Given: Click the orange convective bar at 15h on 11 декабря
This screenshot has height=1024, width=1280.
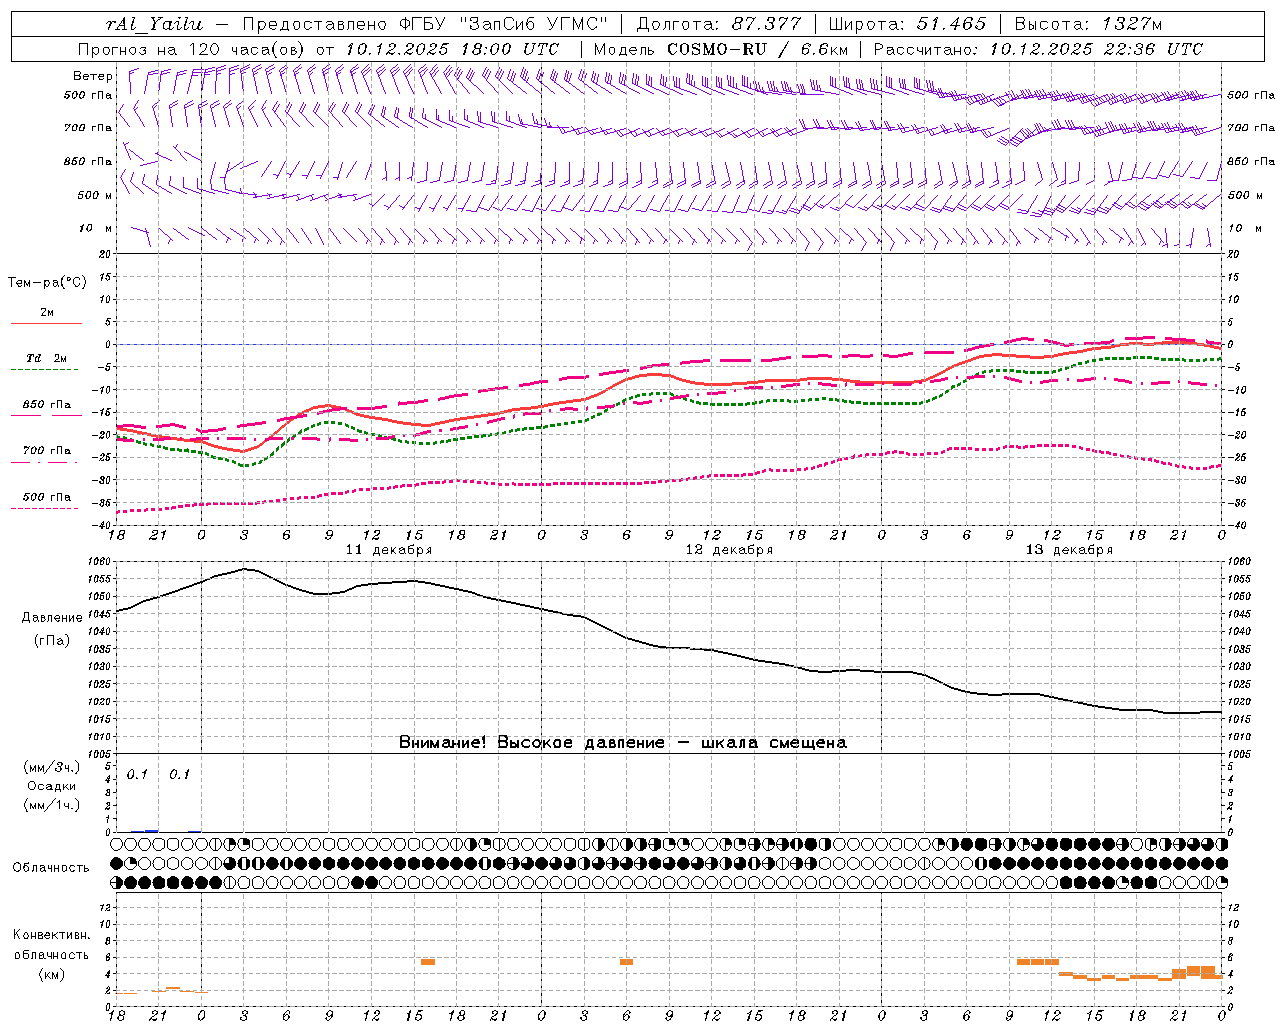Looking at the screenshot, I should [428, 962].
